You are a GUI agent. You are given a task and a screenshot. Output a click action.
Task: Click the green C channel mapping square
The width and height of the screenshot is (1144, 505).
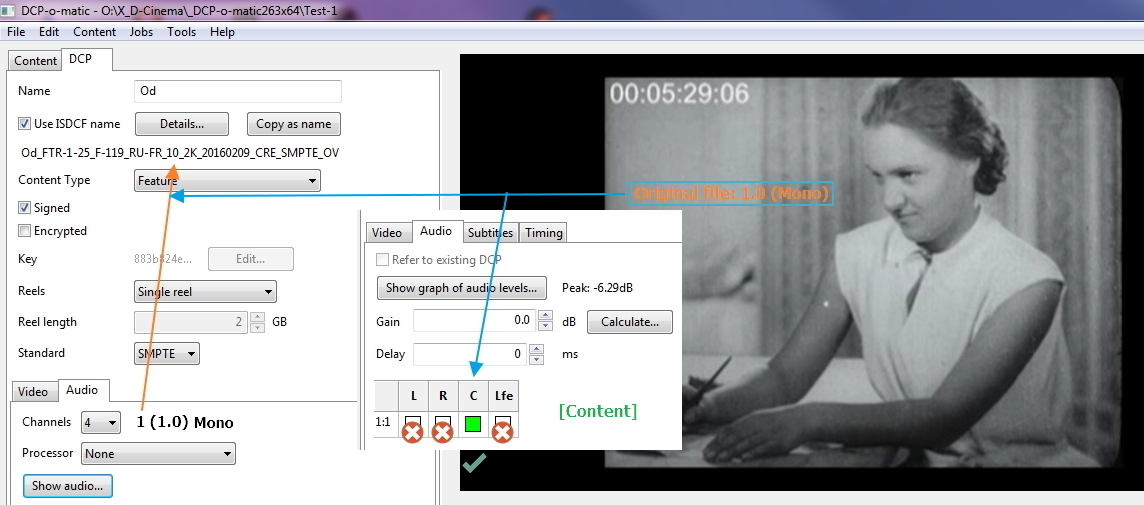pos(473,424)
